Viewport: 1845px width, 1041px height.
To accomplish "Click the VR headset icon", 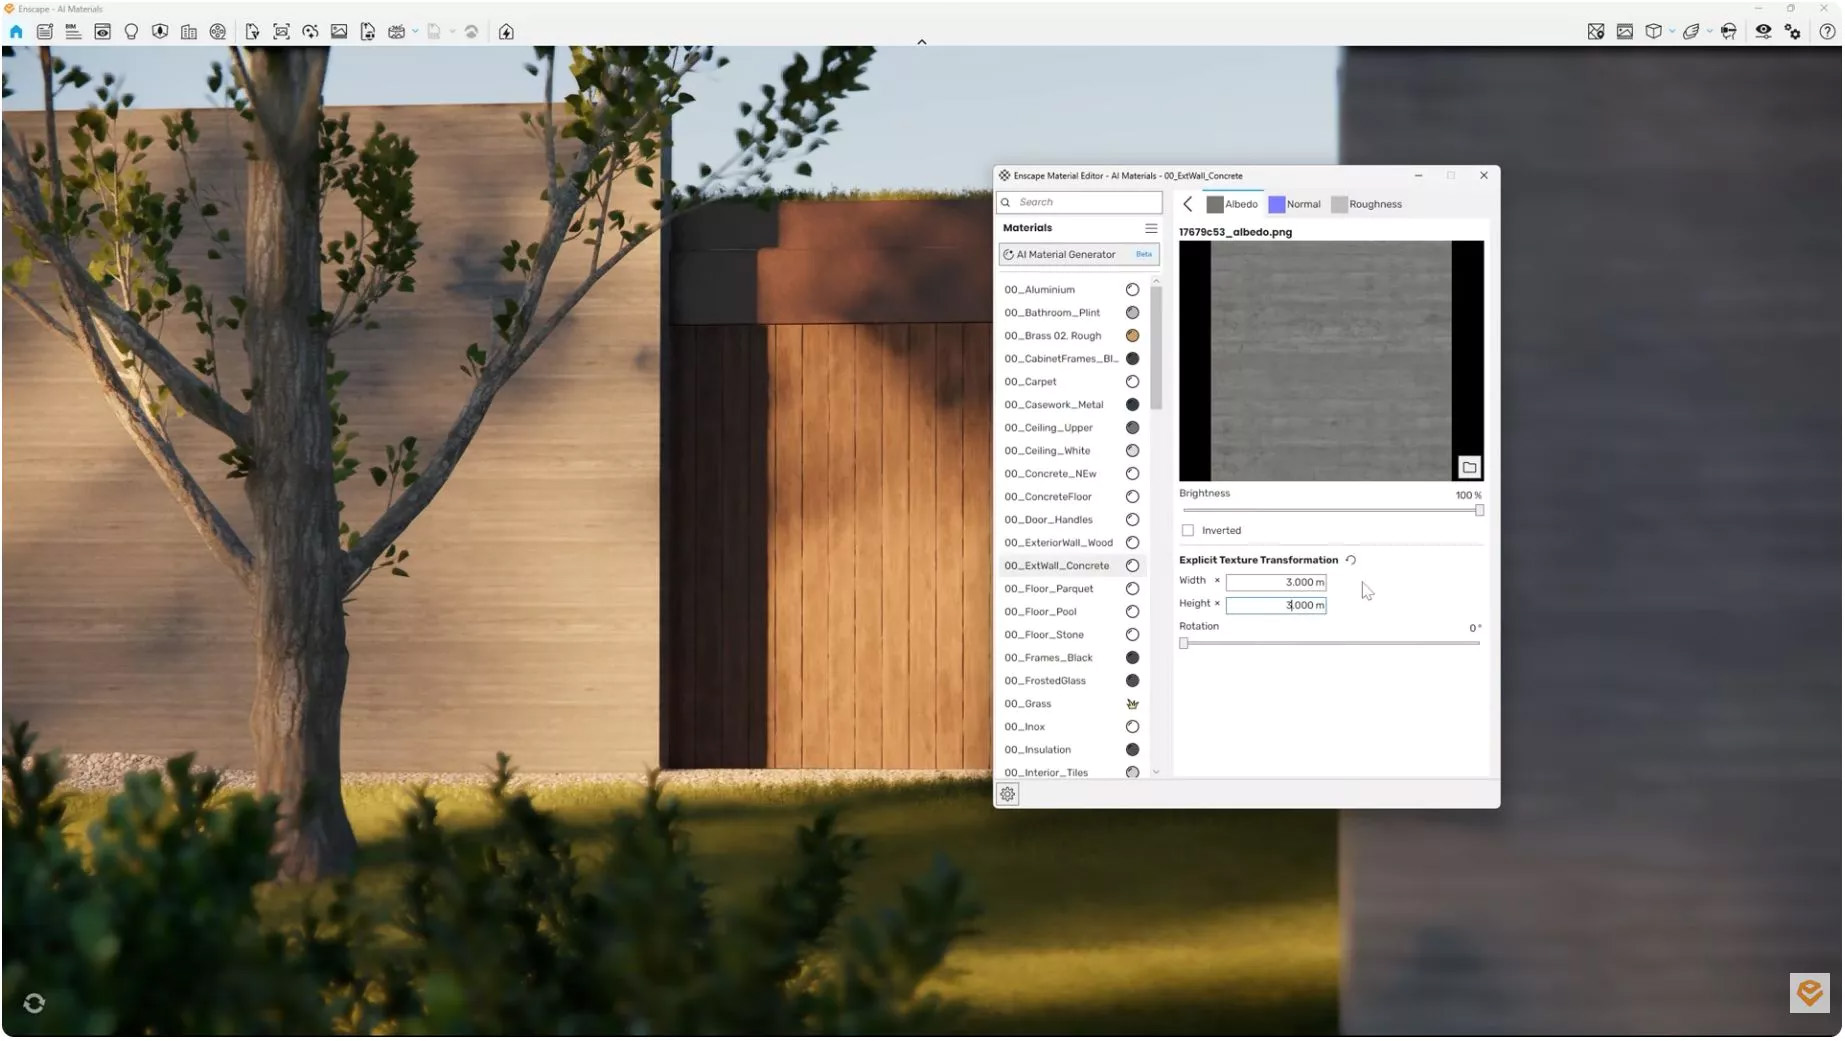I will point(1729,32).
